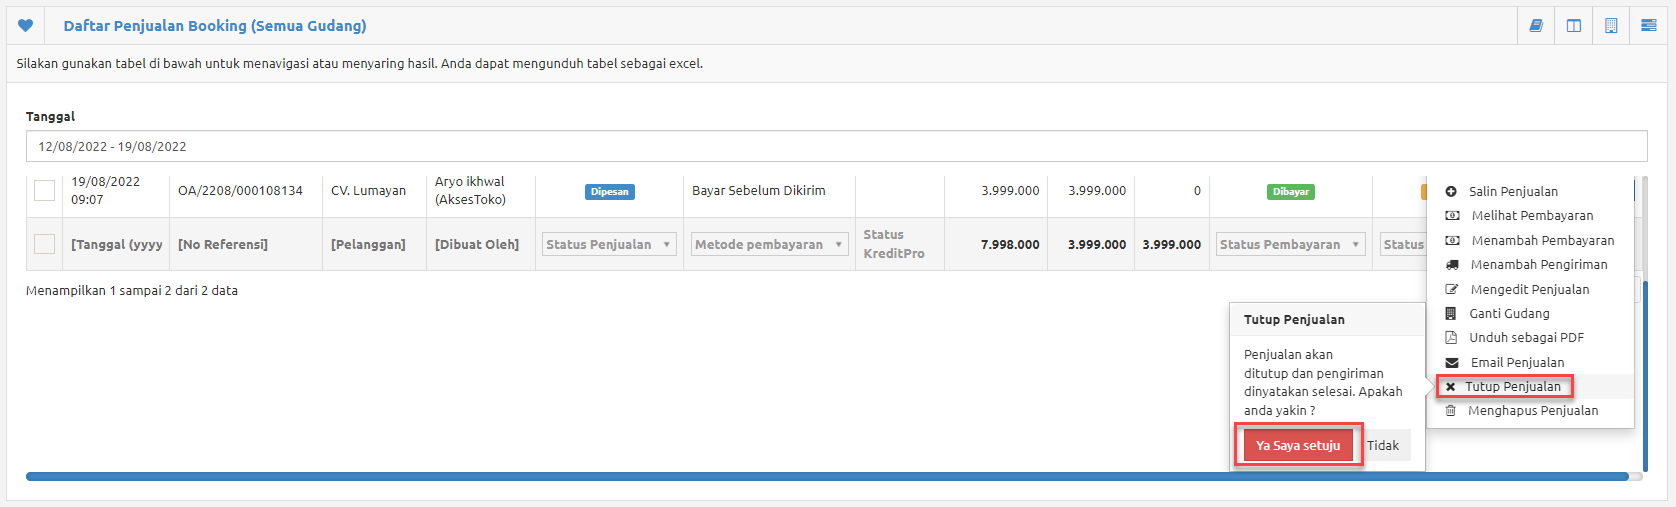Click the Status KreditPro column label
This screenshot has height=507, width=1676.
click(894, 244)
